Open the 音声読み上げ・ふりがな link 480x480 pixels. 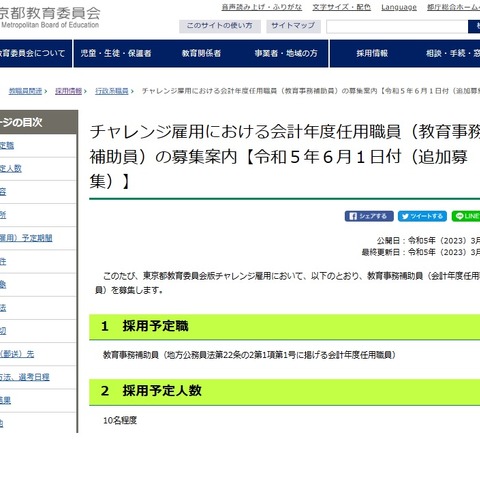pos(262,7)
